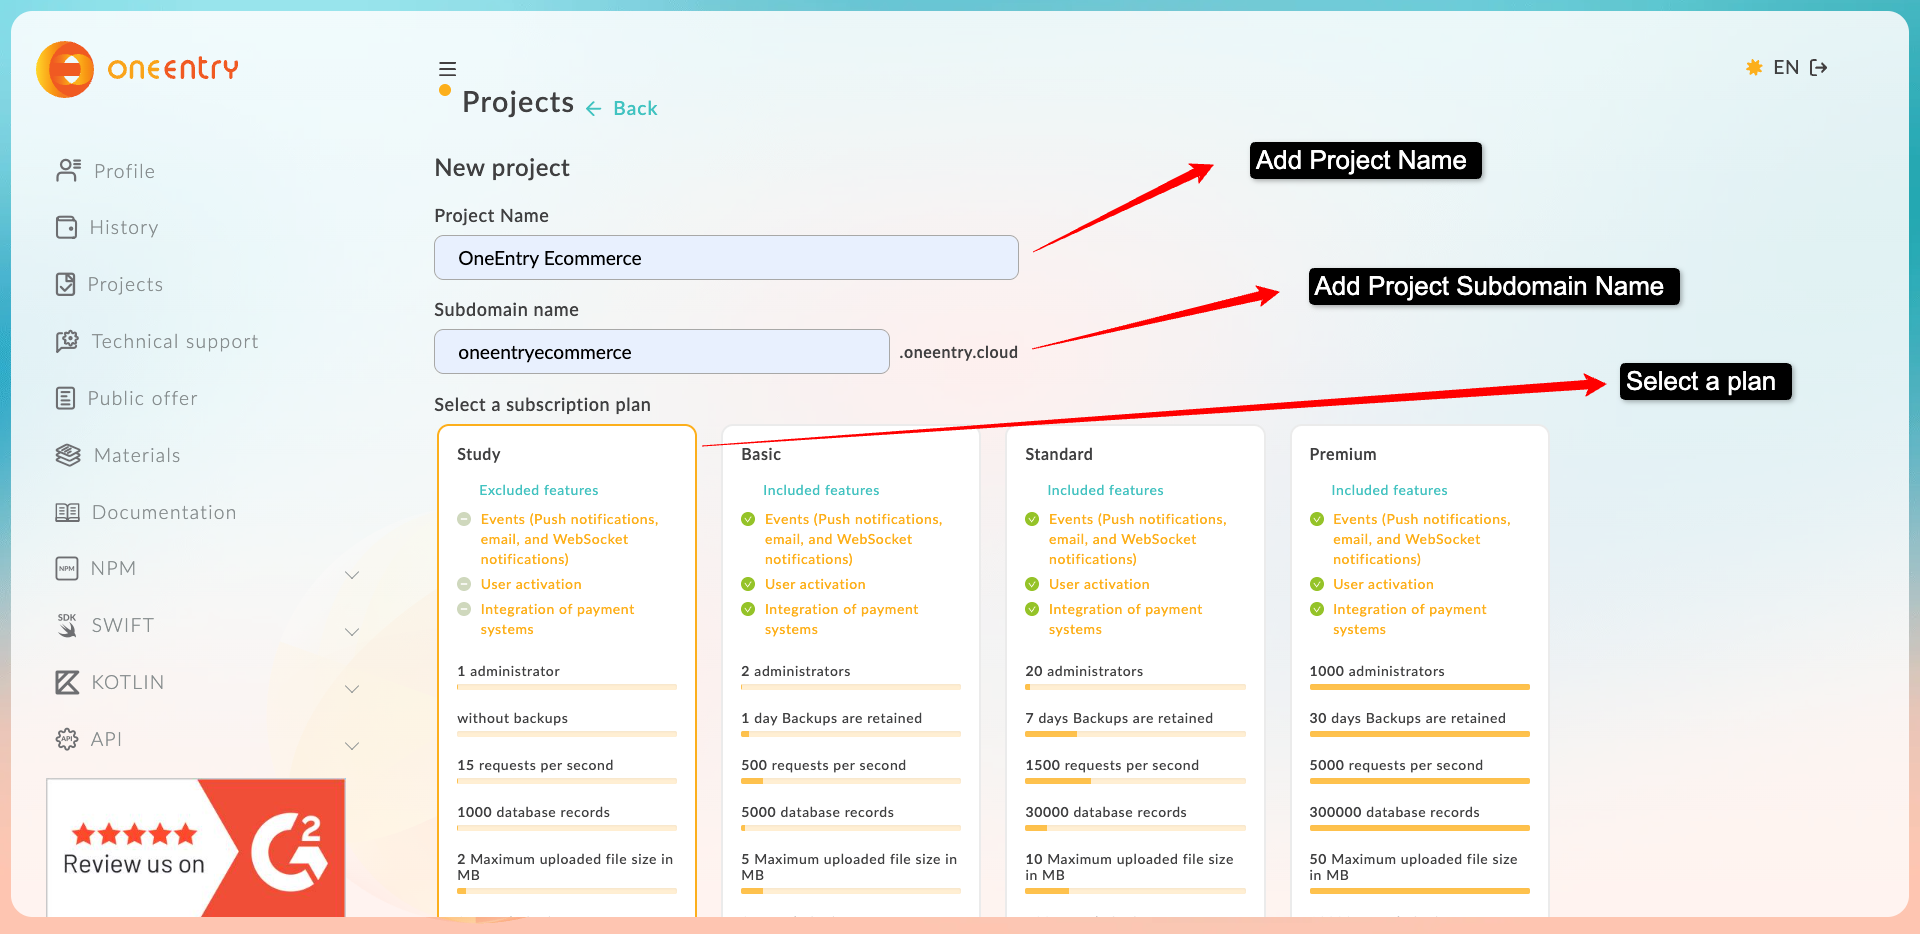Image resolution: width=1920 pixels, height=934 pixels.
Task: Toggle the sun theme icon
Action: point(1754,67)
